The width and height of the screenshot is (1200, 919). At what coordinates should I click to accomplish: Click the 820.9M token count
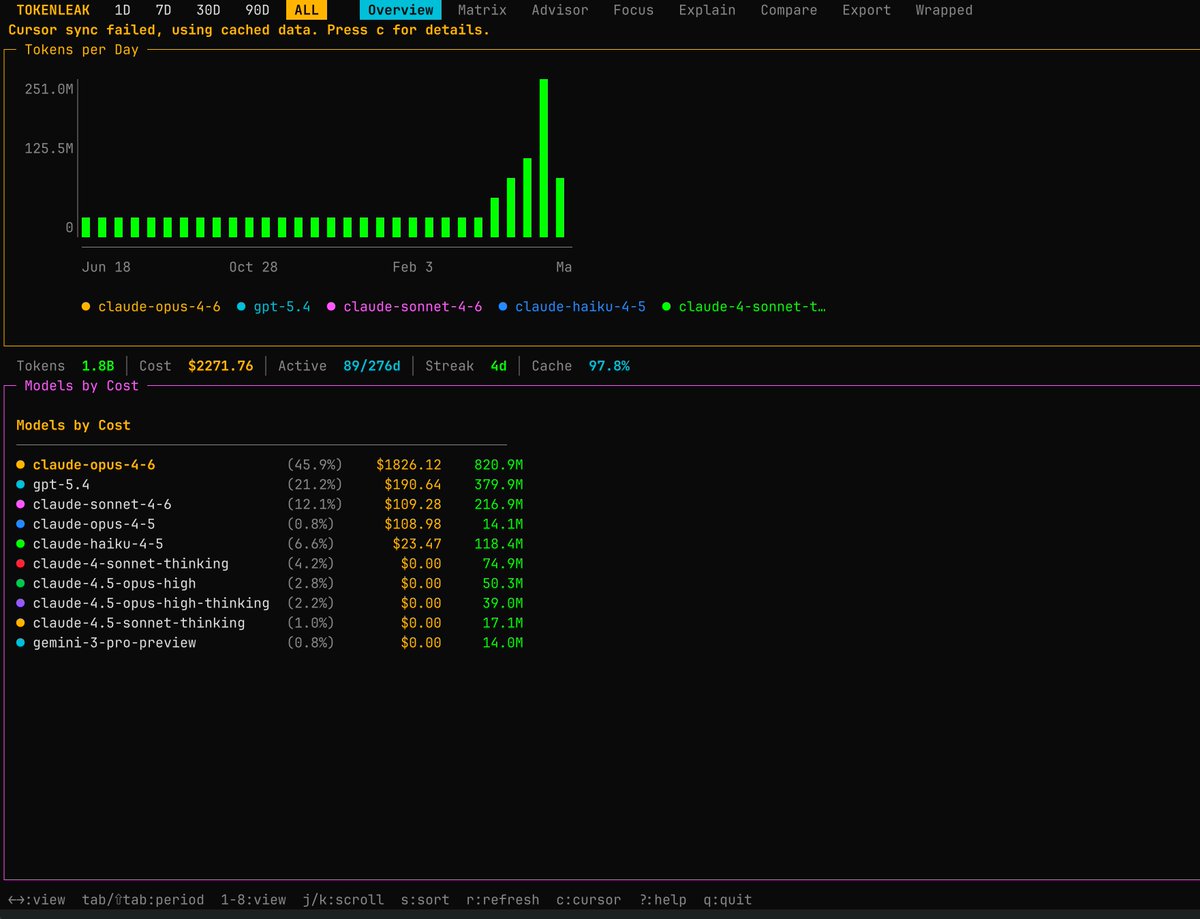(x=499, y=465)
